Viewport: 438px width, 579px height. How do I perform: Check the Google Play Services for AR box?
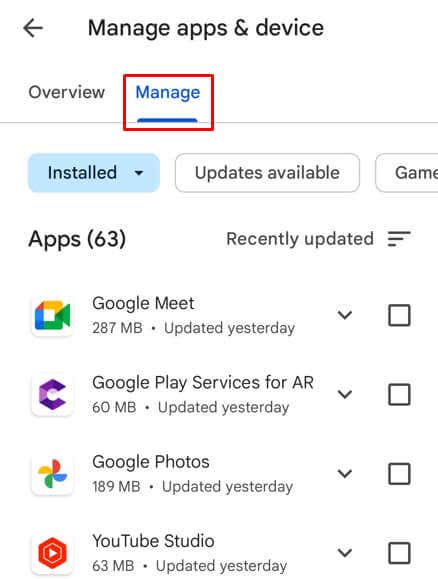coord(399,394)
